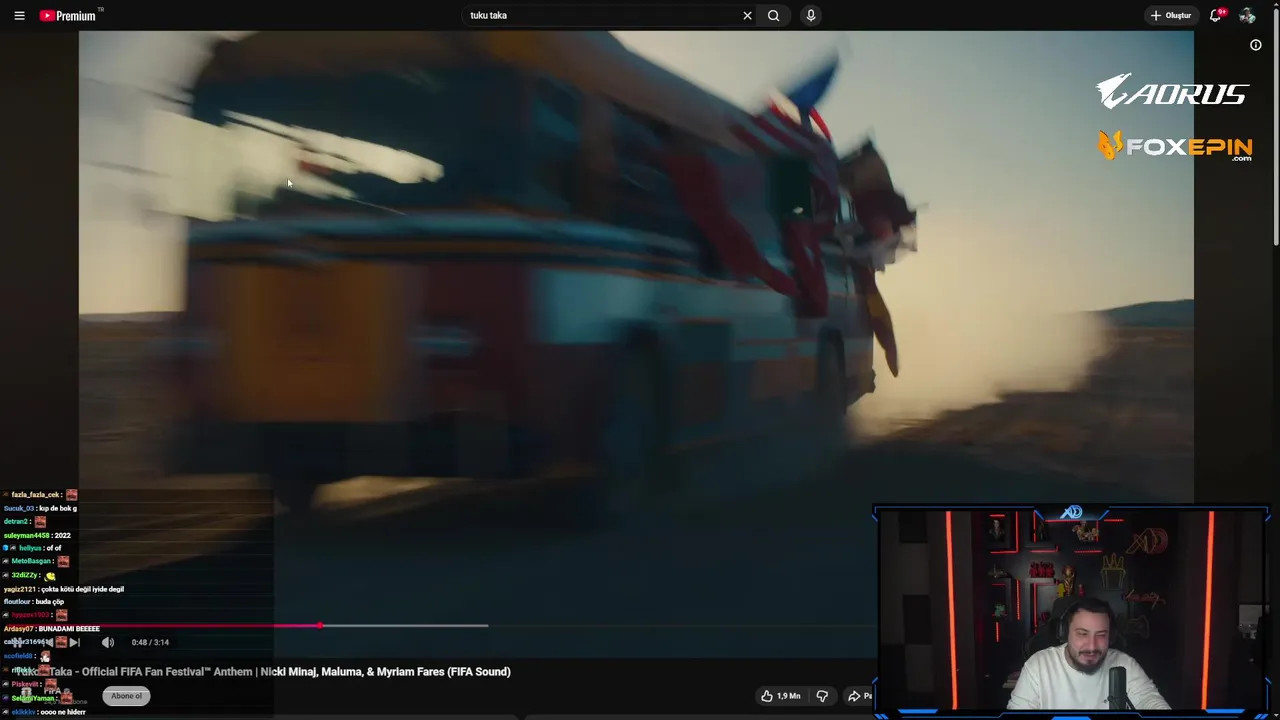This screenshot has height=720, width=1280.
Task: Skip to the next video
Action: pos(74,642)
